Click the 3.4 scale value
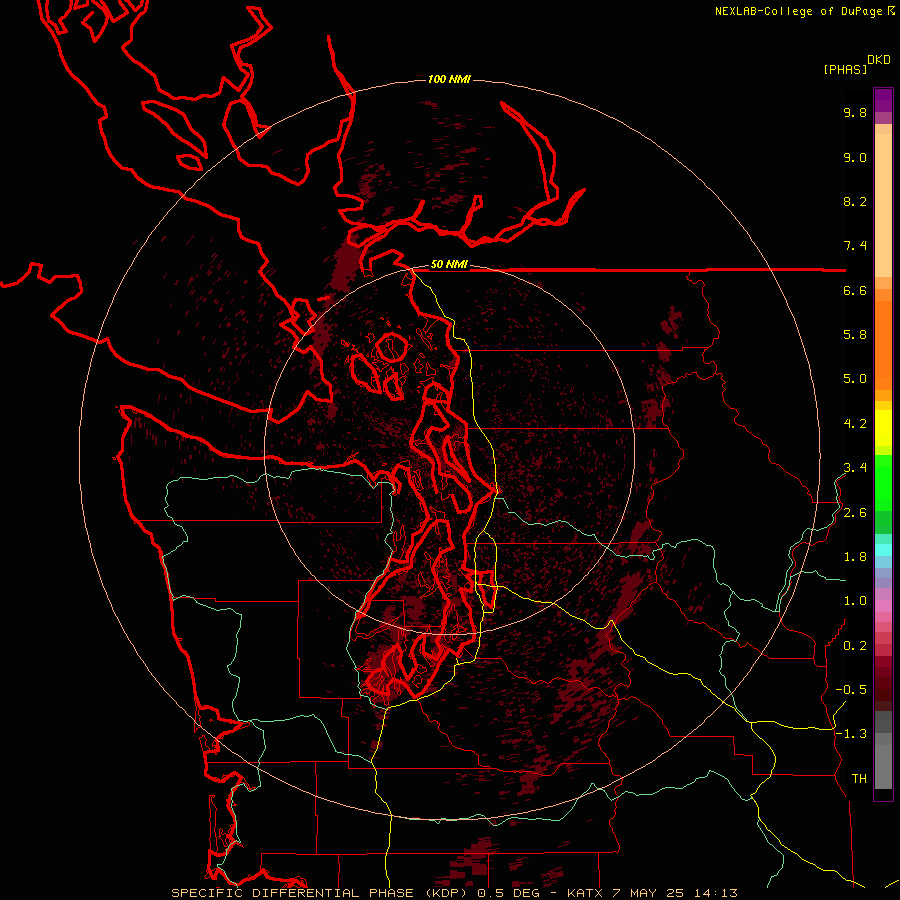The width and height of the screenshot is (900, 900). tap(855, 468)
